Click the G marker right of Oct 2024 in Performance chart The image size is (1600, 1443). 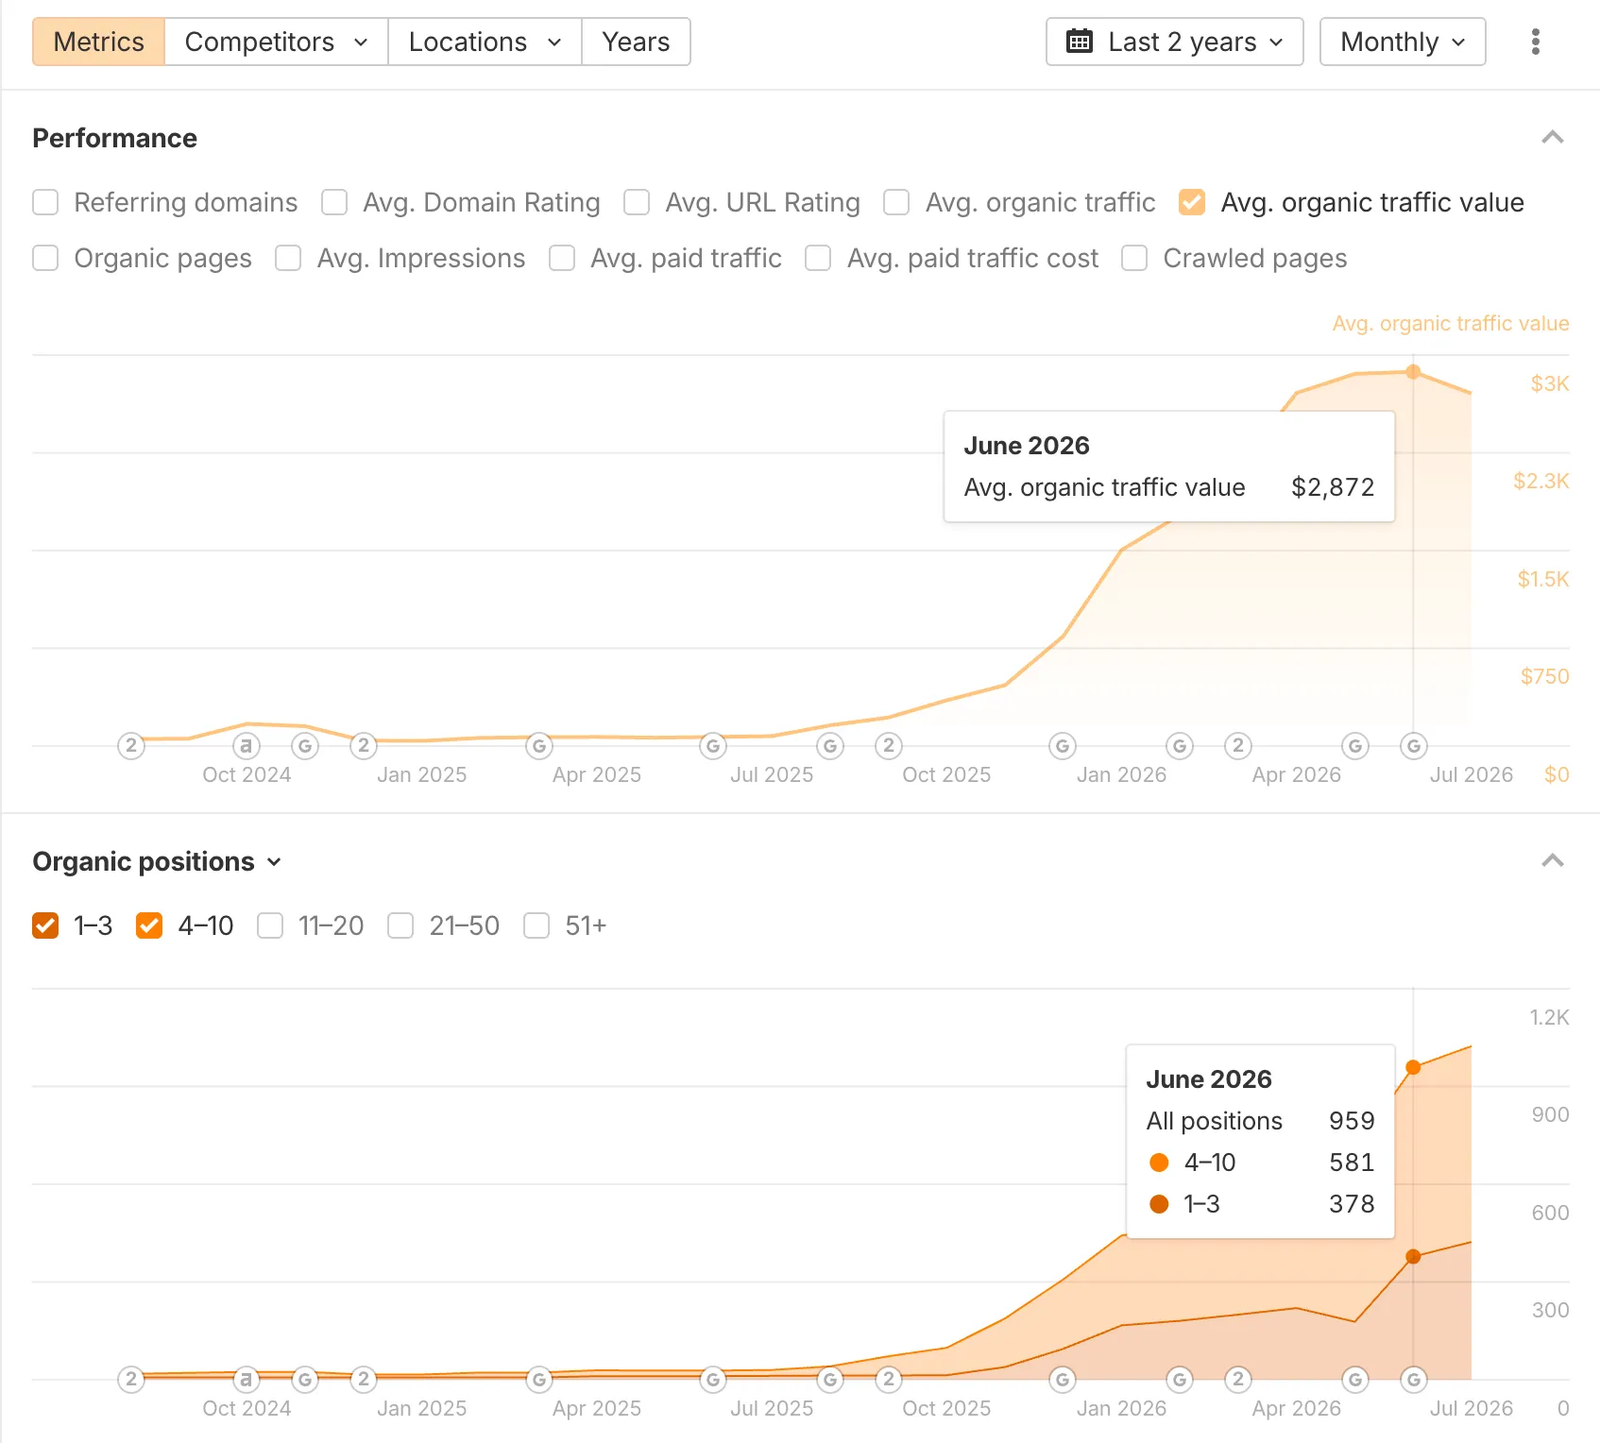coord(305,746)
